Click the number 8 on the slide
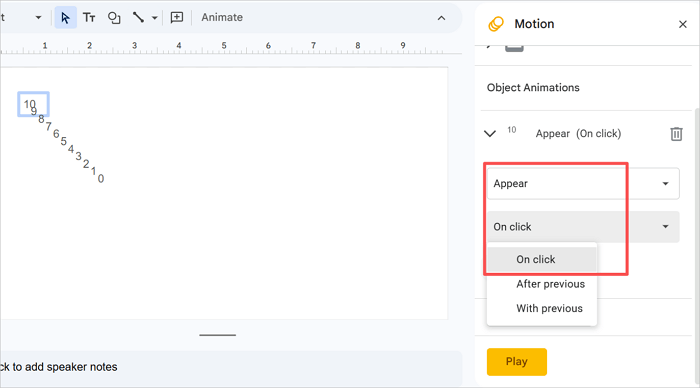Screen dimensions: 700x388 coord(41,119)
